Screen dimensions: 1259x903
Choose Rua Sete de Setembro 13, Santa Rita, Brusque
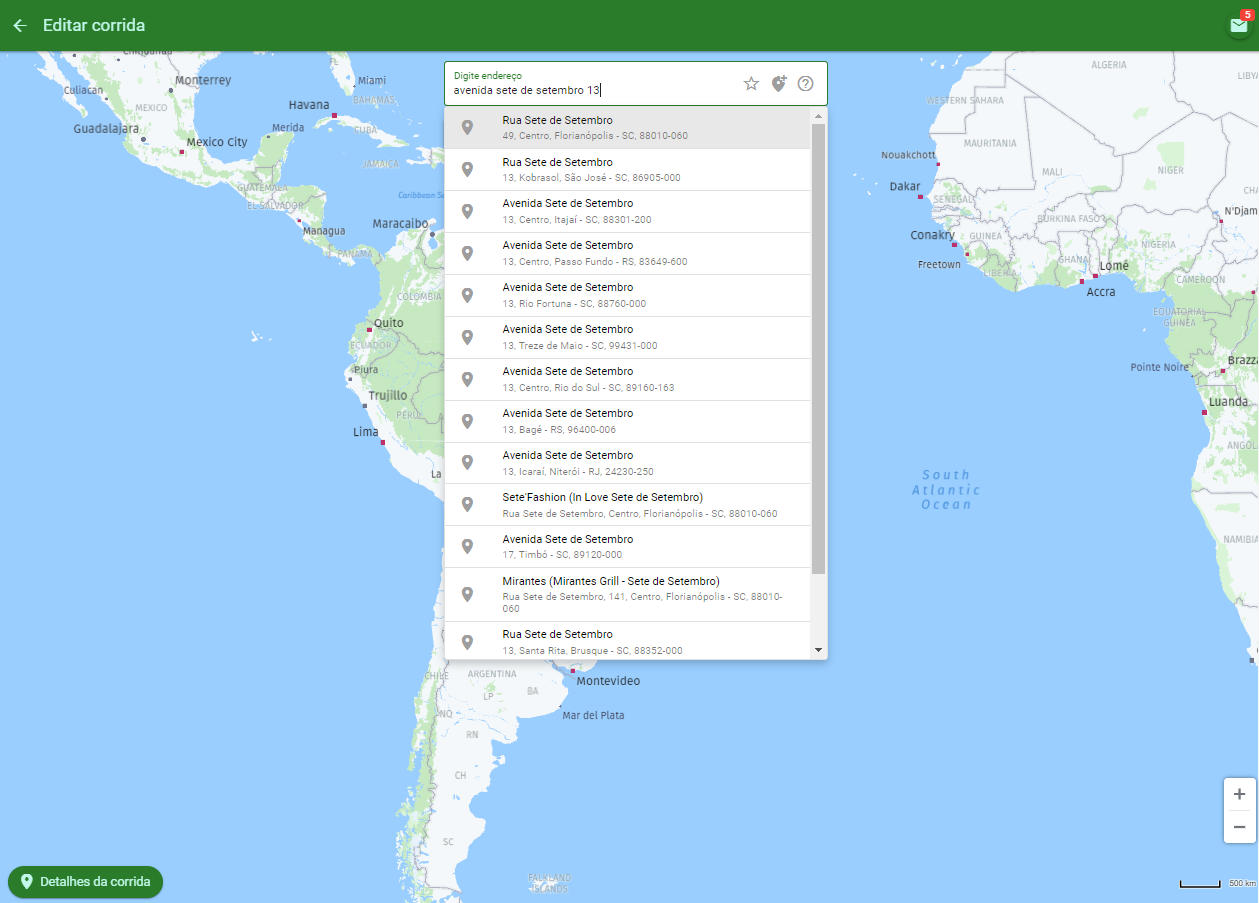[627, 641]
